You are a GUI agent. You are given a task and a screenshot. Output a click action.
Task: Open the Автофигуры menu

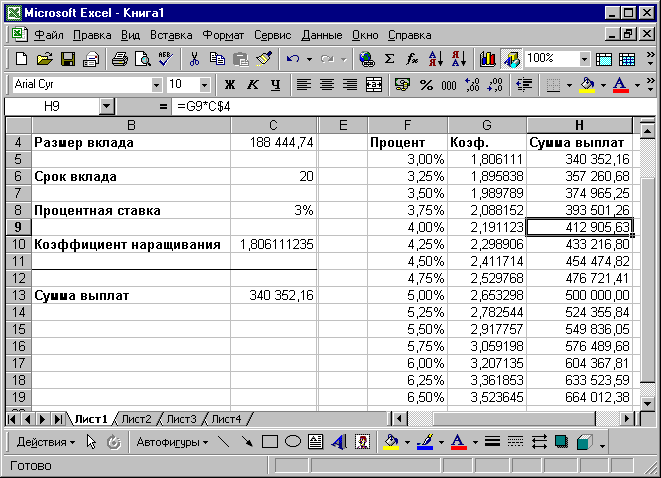pyautogui.click(x=172, y=442)
